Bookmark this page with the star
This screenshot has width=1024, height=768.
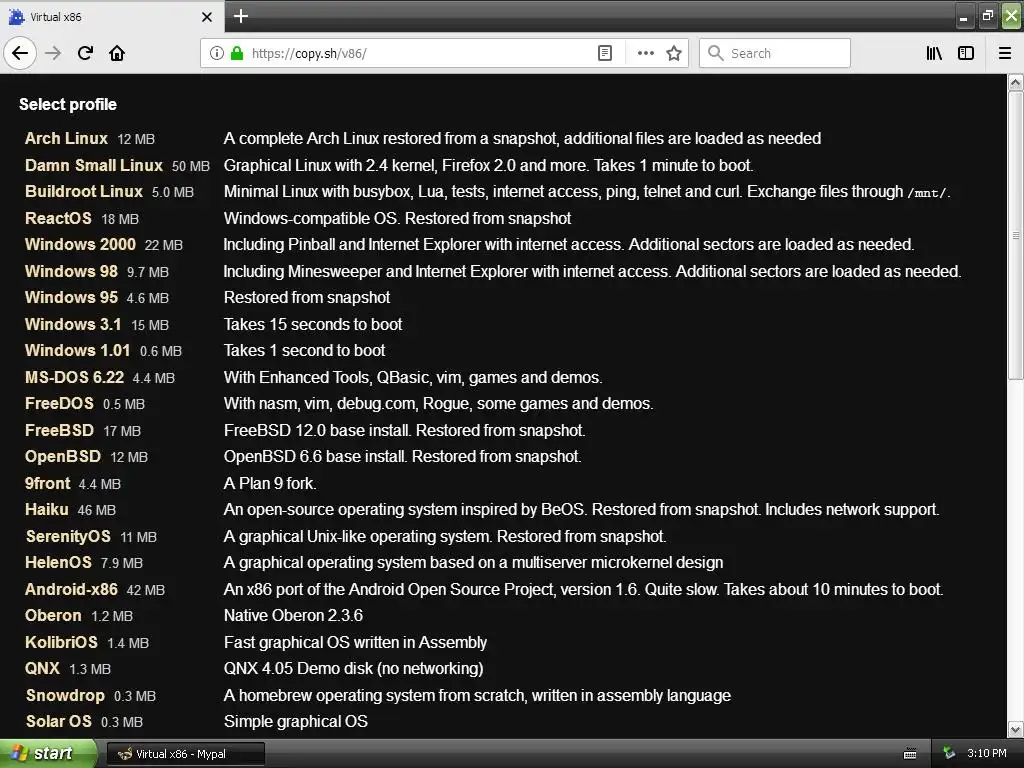(x=674, y=53)
